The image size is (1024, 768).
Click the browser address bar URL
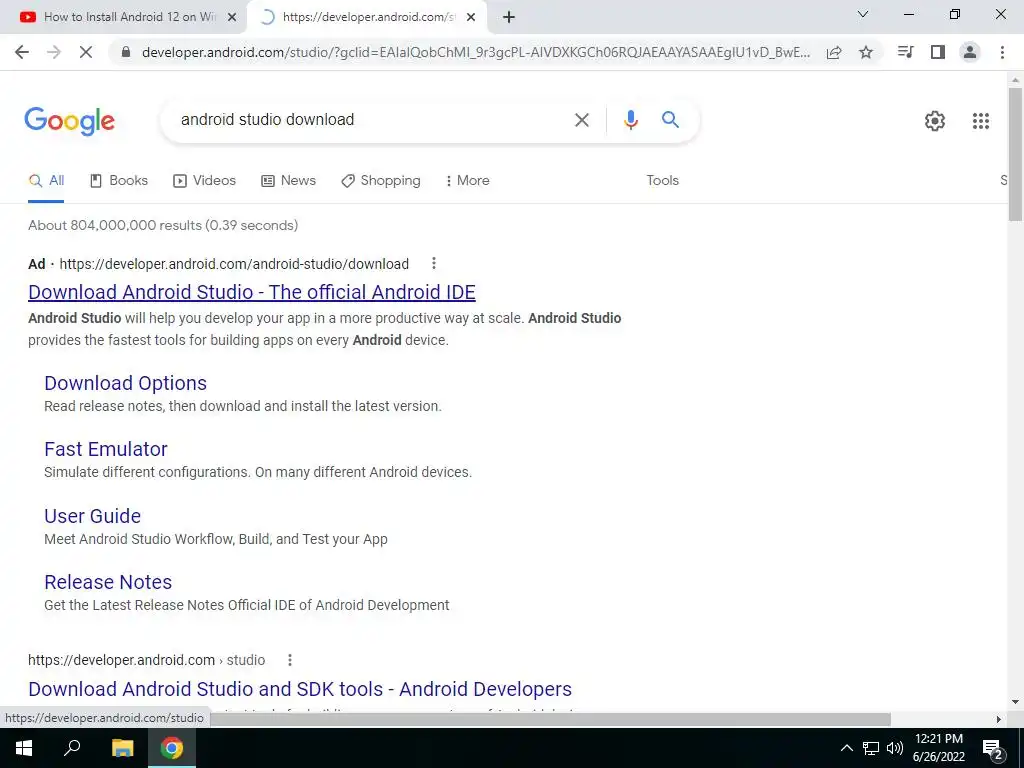[x=476, y=53]
